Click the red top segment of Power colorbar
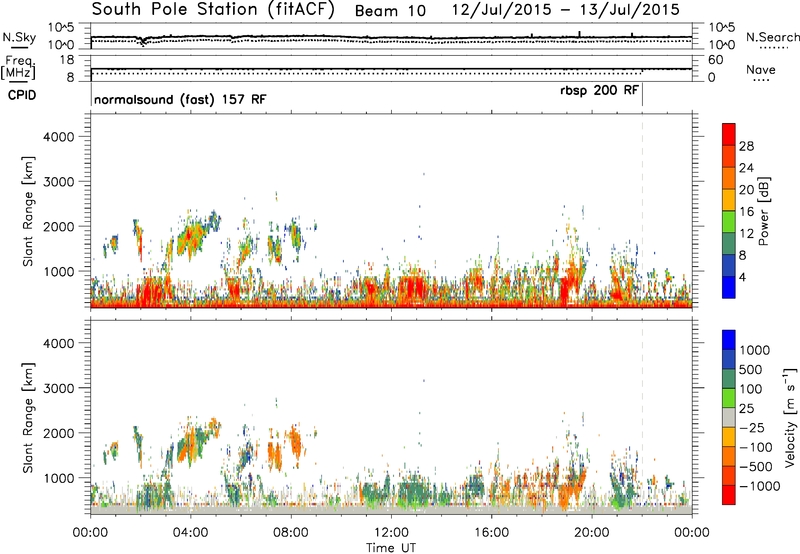Screen dimensions: 800x554 click(729, 134)
